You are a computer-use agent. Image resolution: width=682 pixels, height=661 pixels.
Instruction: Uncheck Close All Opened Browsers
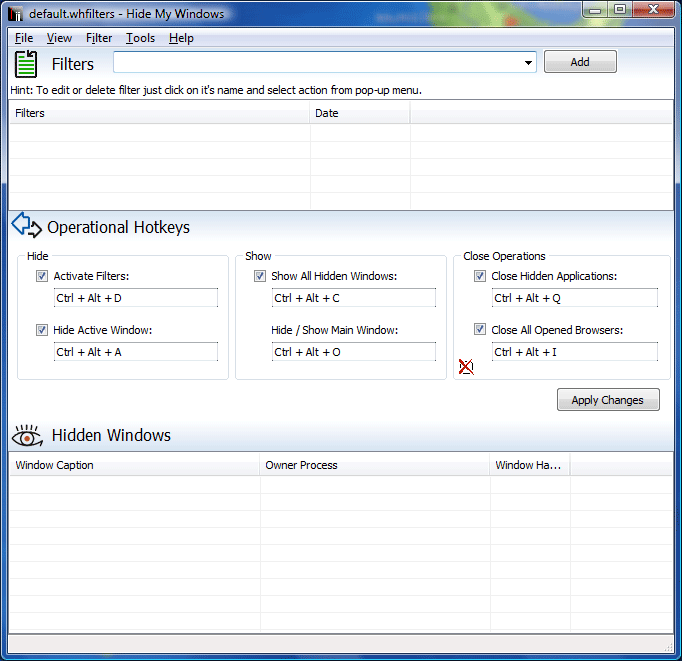pos(480,330)
